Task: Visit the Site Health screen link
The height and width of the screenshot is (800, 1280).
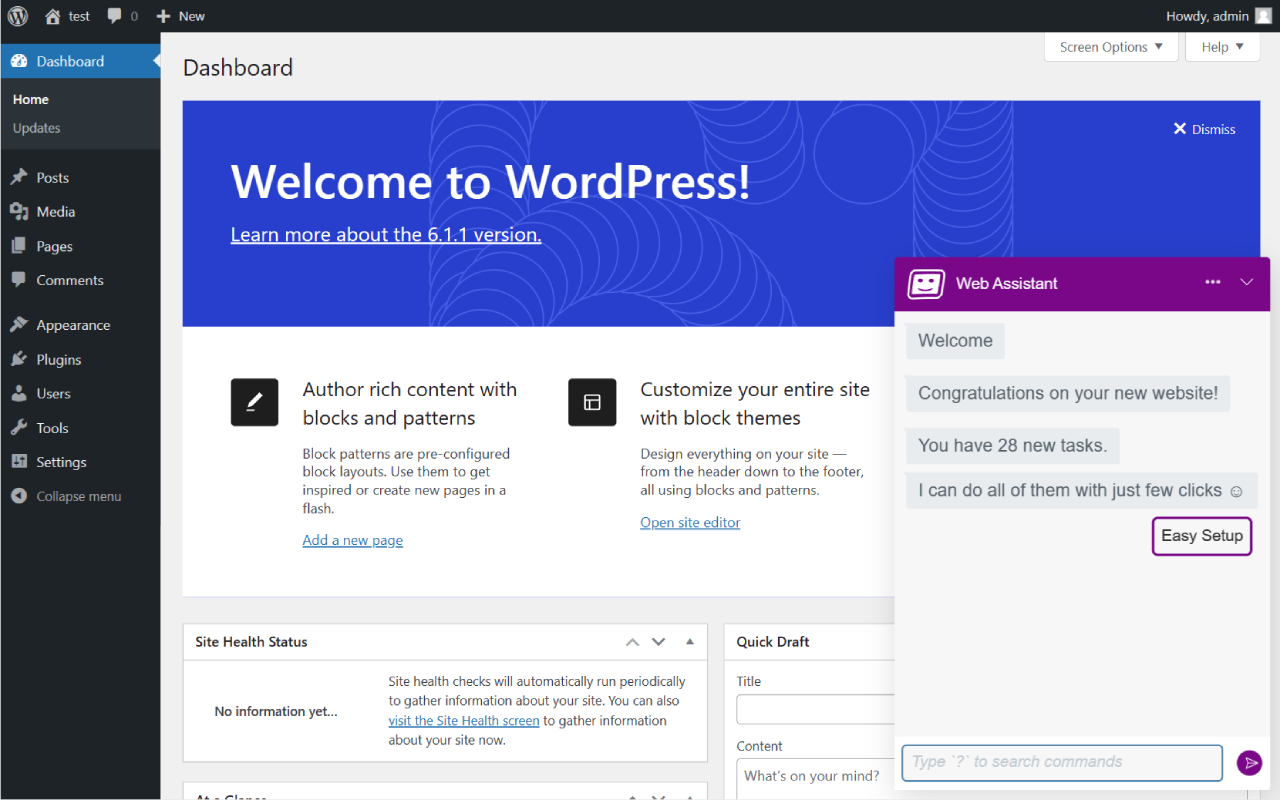Action: coord(464,720)
